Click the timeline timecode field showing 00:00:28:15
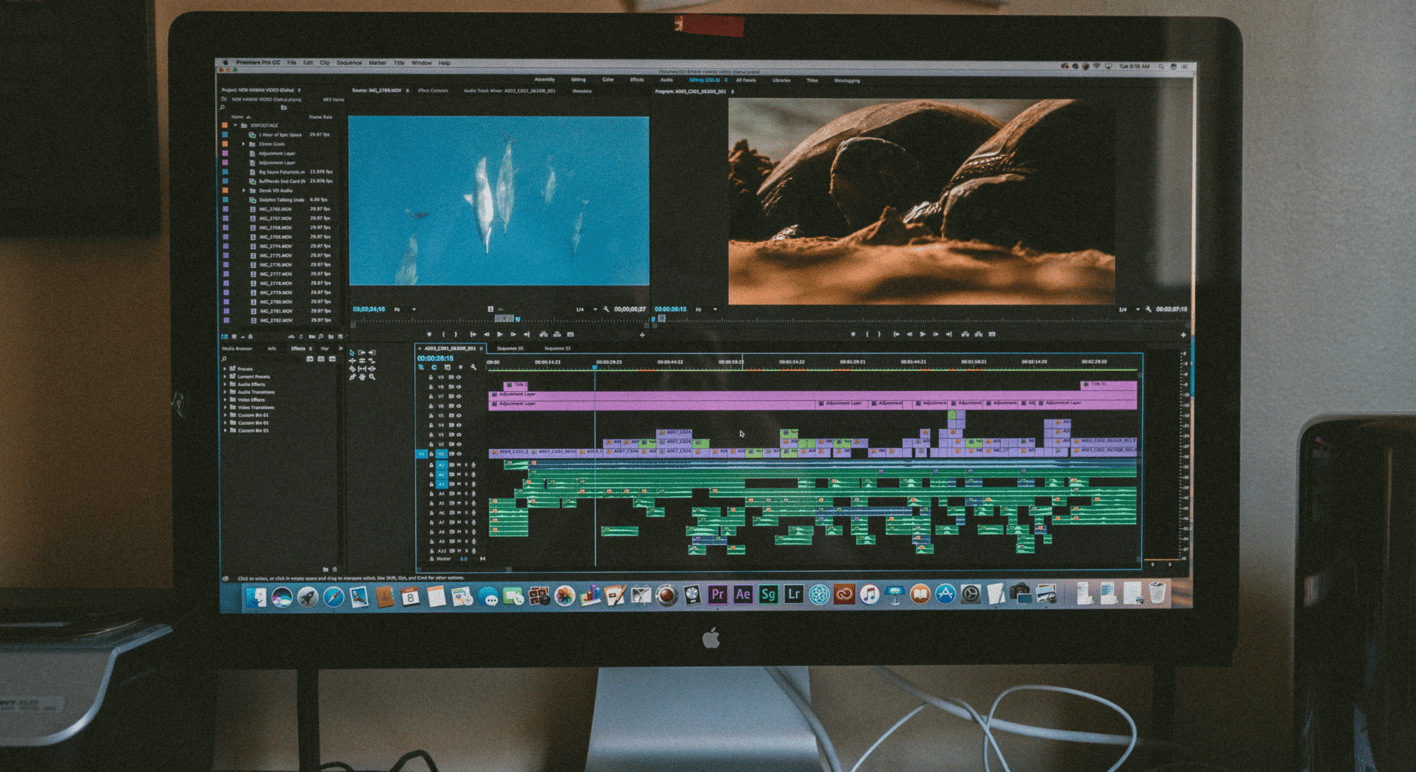 point(436,358)
